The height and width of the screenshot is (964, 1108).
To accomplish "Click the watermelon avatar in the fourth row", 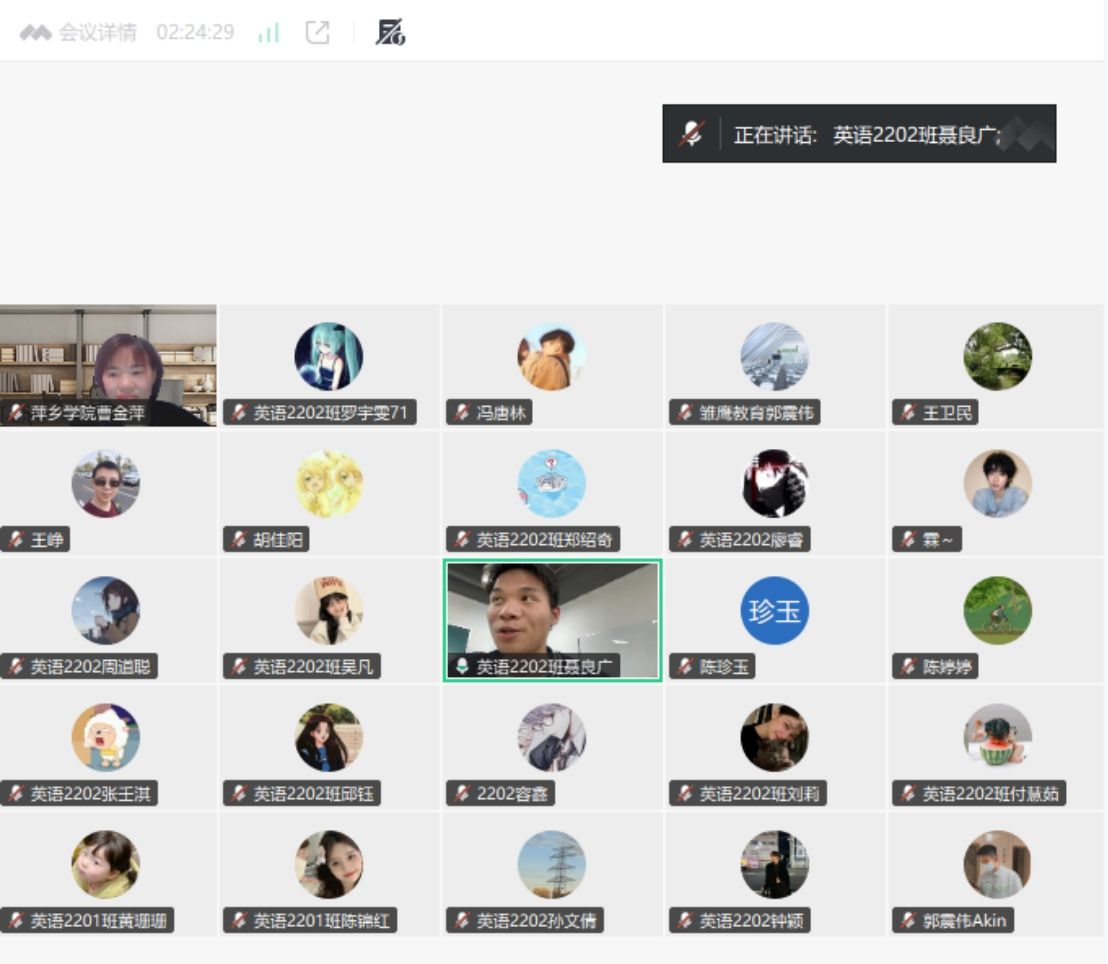I will 997,737.
